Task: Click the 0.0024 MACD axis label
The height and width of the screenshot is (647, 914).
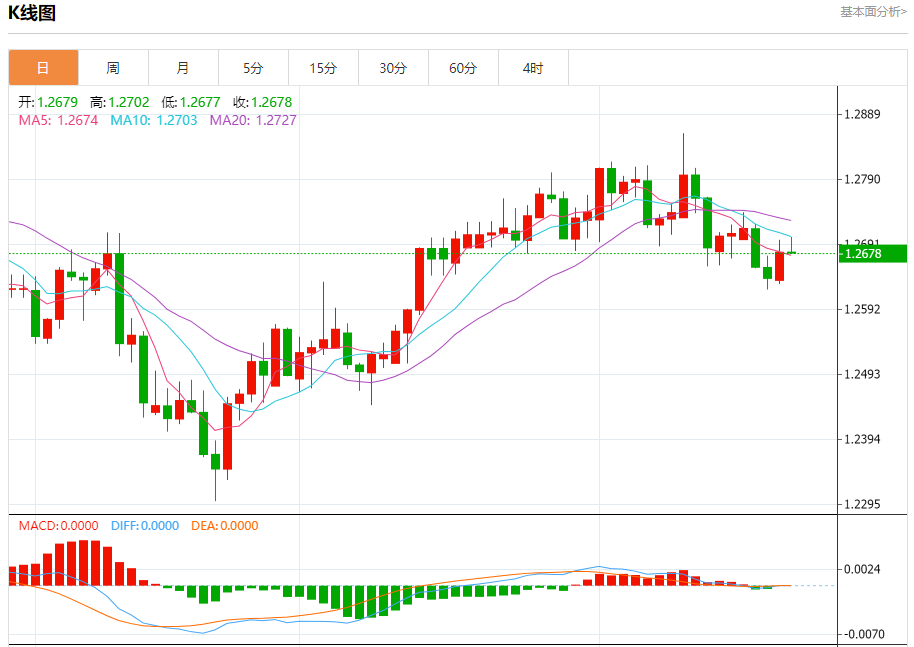Action: pos(862,569)
